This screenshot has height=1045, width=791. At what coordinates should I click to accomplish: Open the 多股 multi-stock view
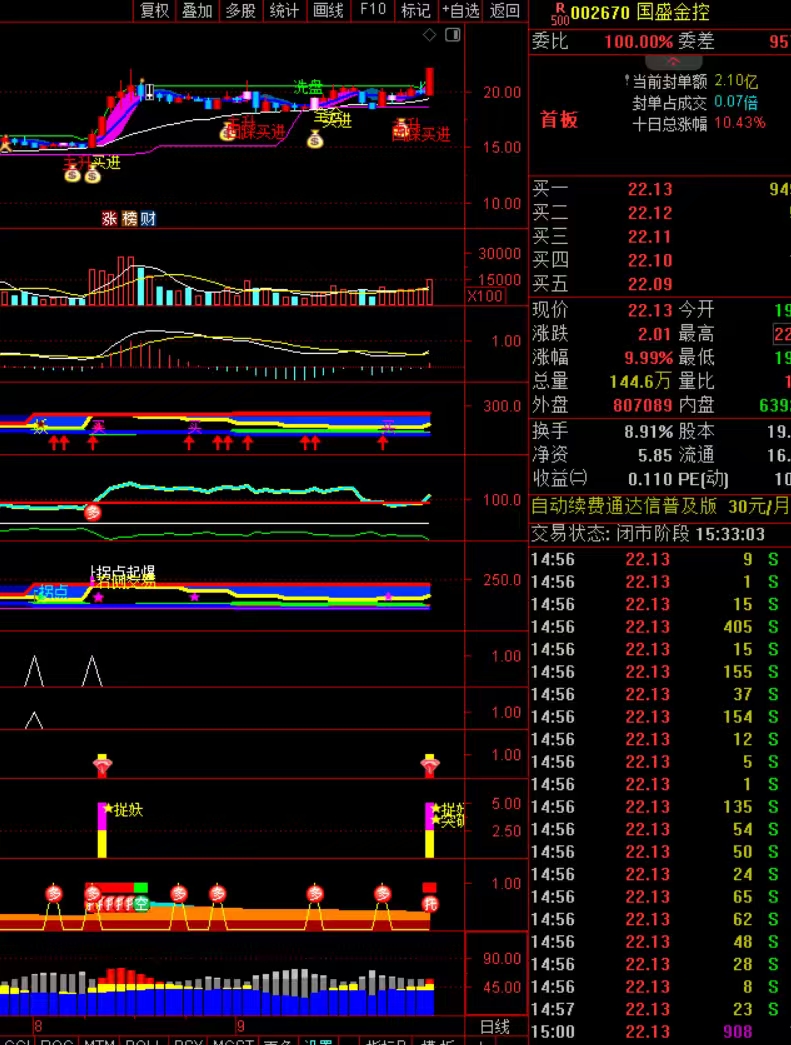tap(241, 11)
